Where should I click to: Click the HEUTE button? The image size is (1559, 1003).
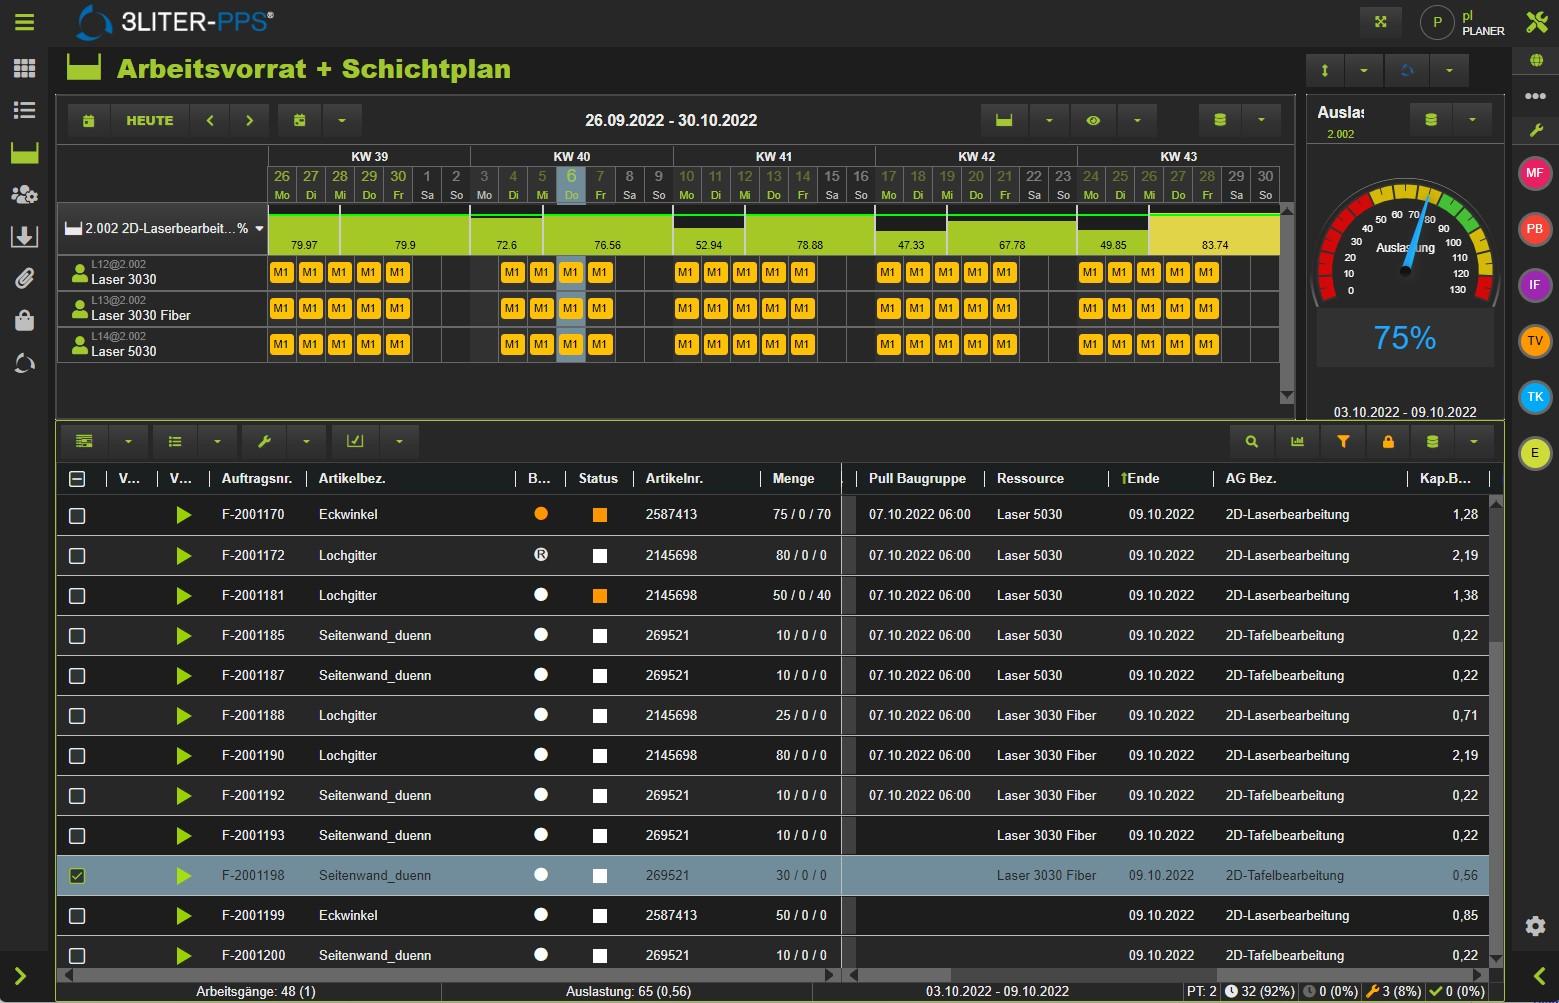click(x=150, y=120)
